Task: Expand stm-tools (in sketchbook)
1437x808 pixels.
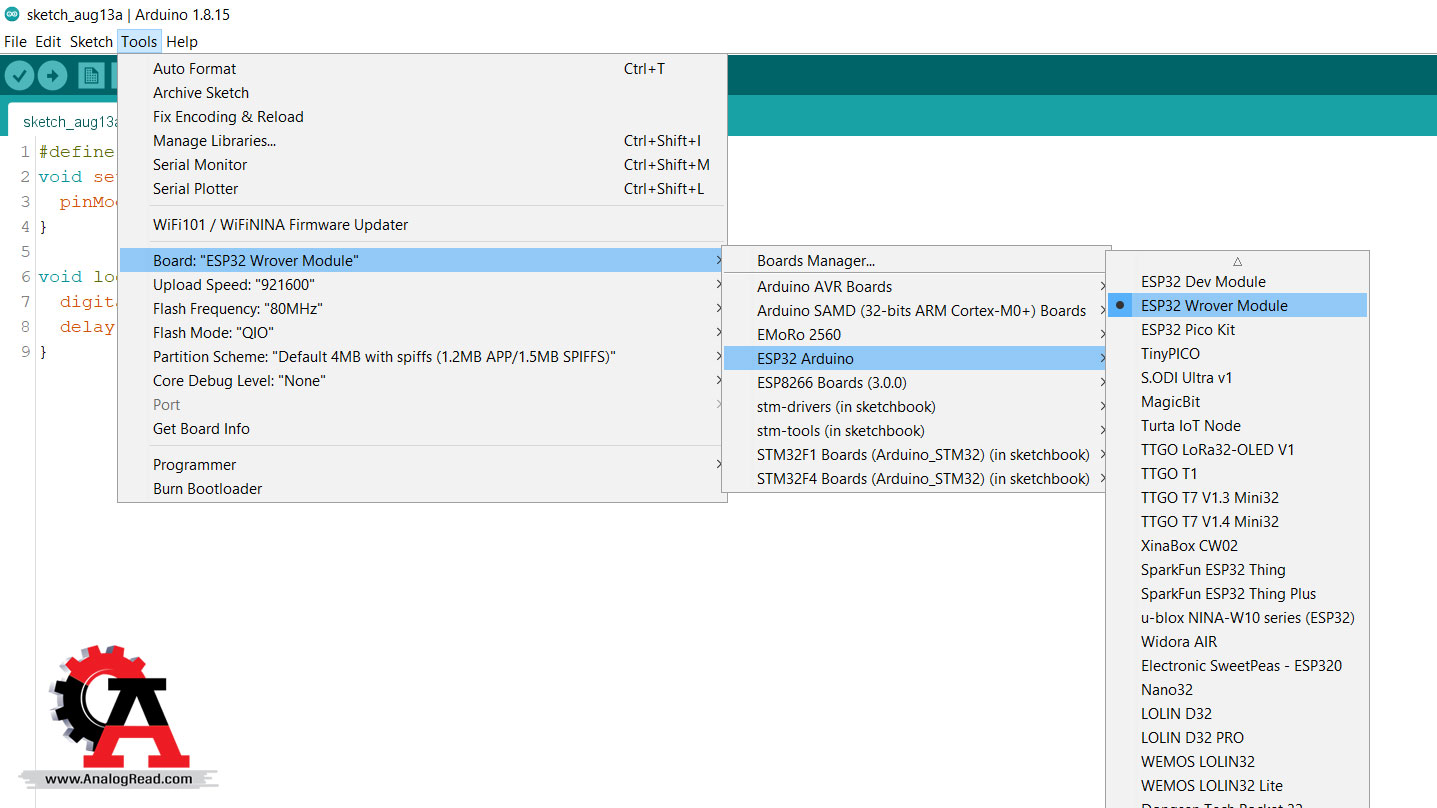Action: 916,431
